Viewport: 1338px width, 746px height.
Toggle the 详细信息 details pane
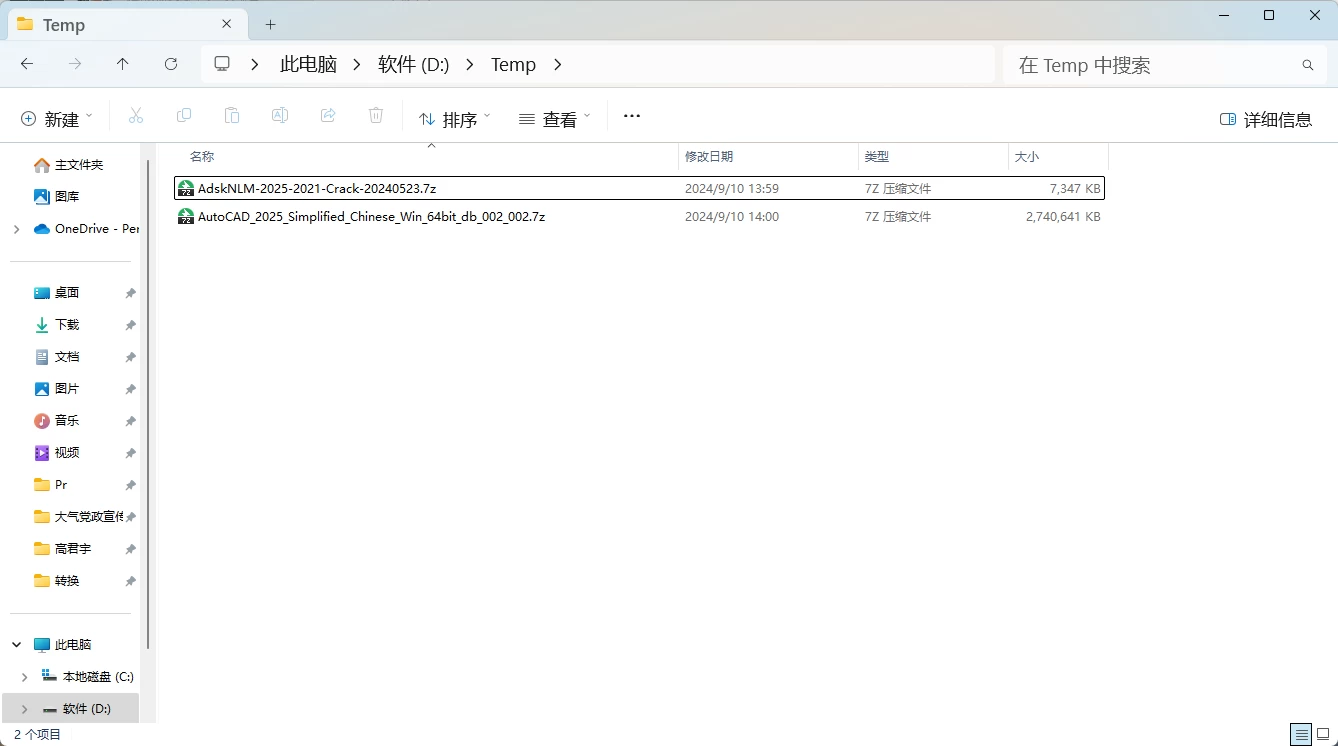[x=1266, y=119]
